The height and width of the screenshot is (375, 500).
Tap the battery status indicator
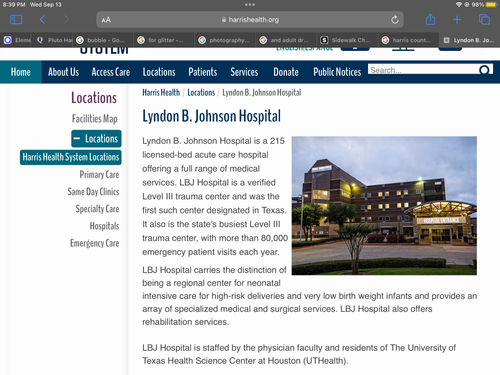[x=491, y=5]
